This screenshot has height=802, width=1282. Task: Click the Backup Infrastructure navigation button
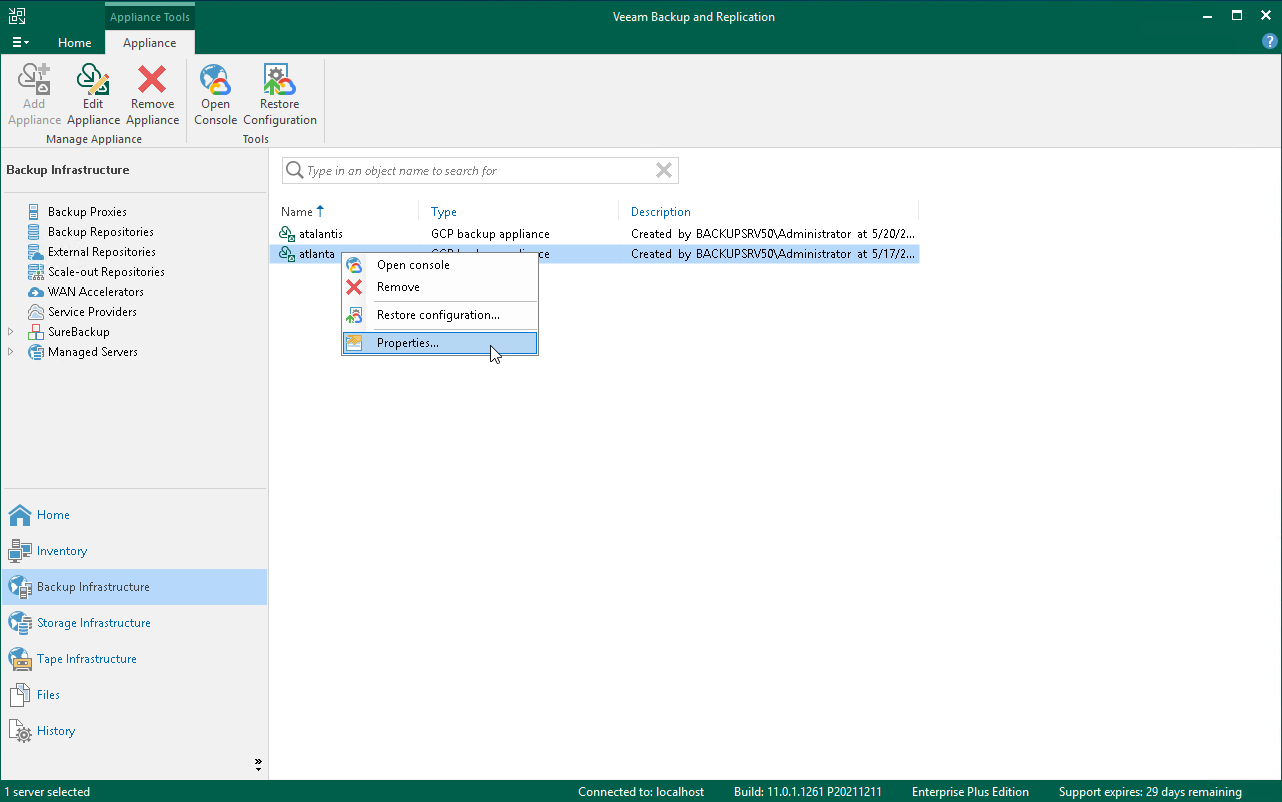pos(134,587)
